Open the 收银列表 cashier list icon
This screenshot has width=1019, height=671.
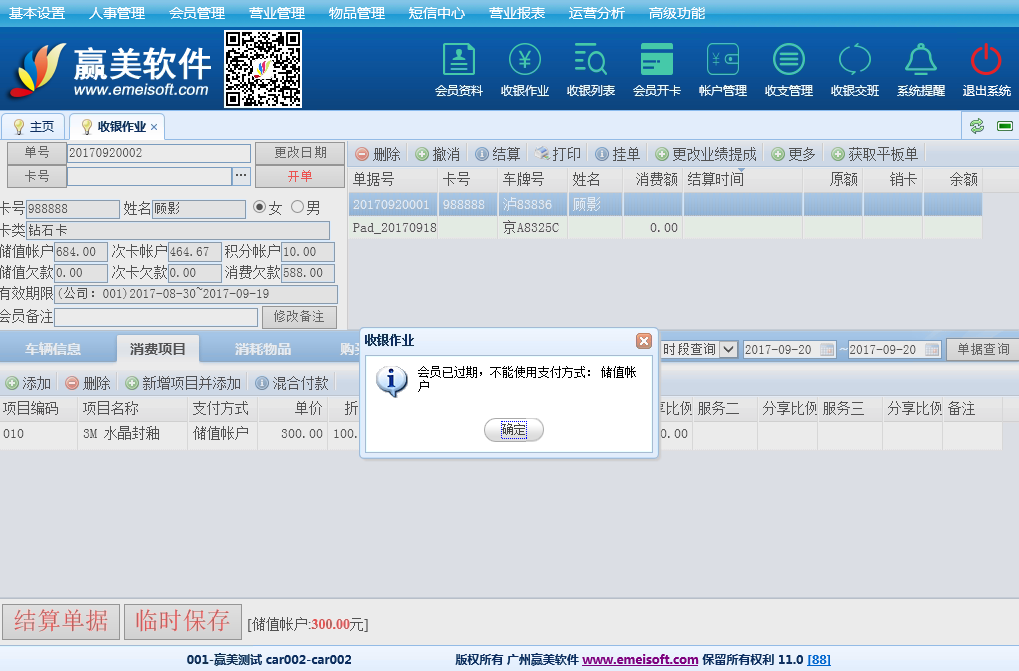(591, 69)
